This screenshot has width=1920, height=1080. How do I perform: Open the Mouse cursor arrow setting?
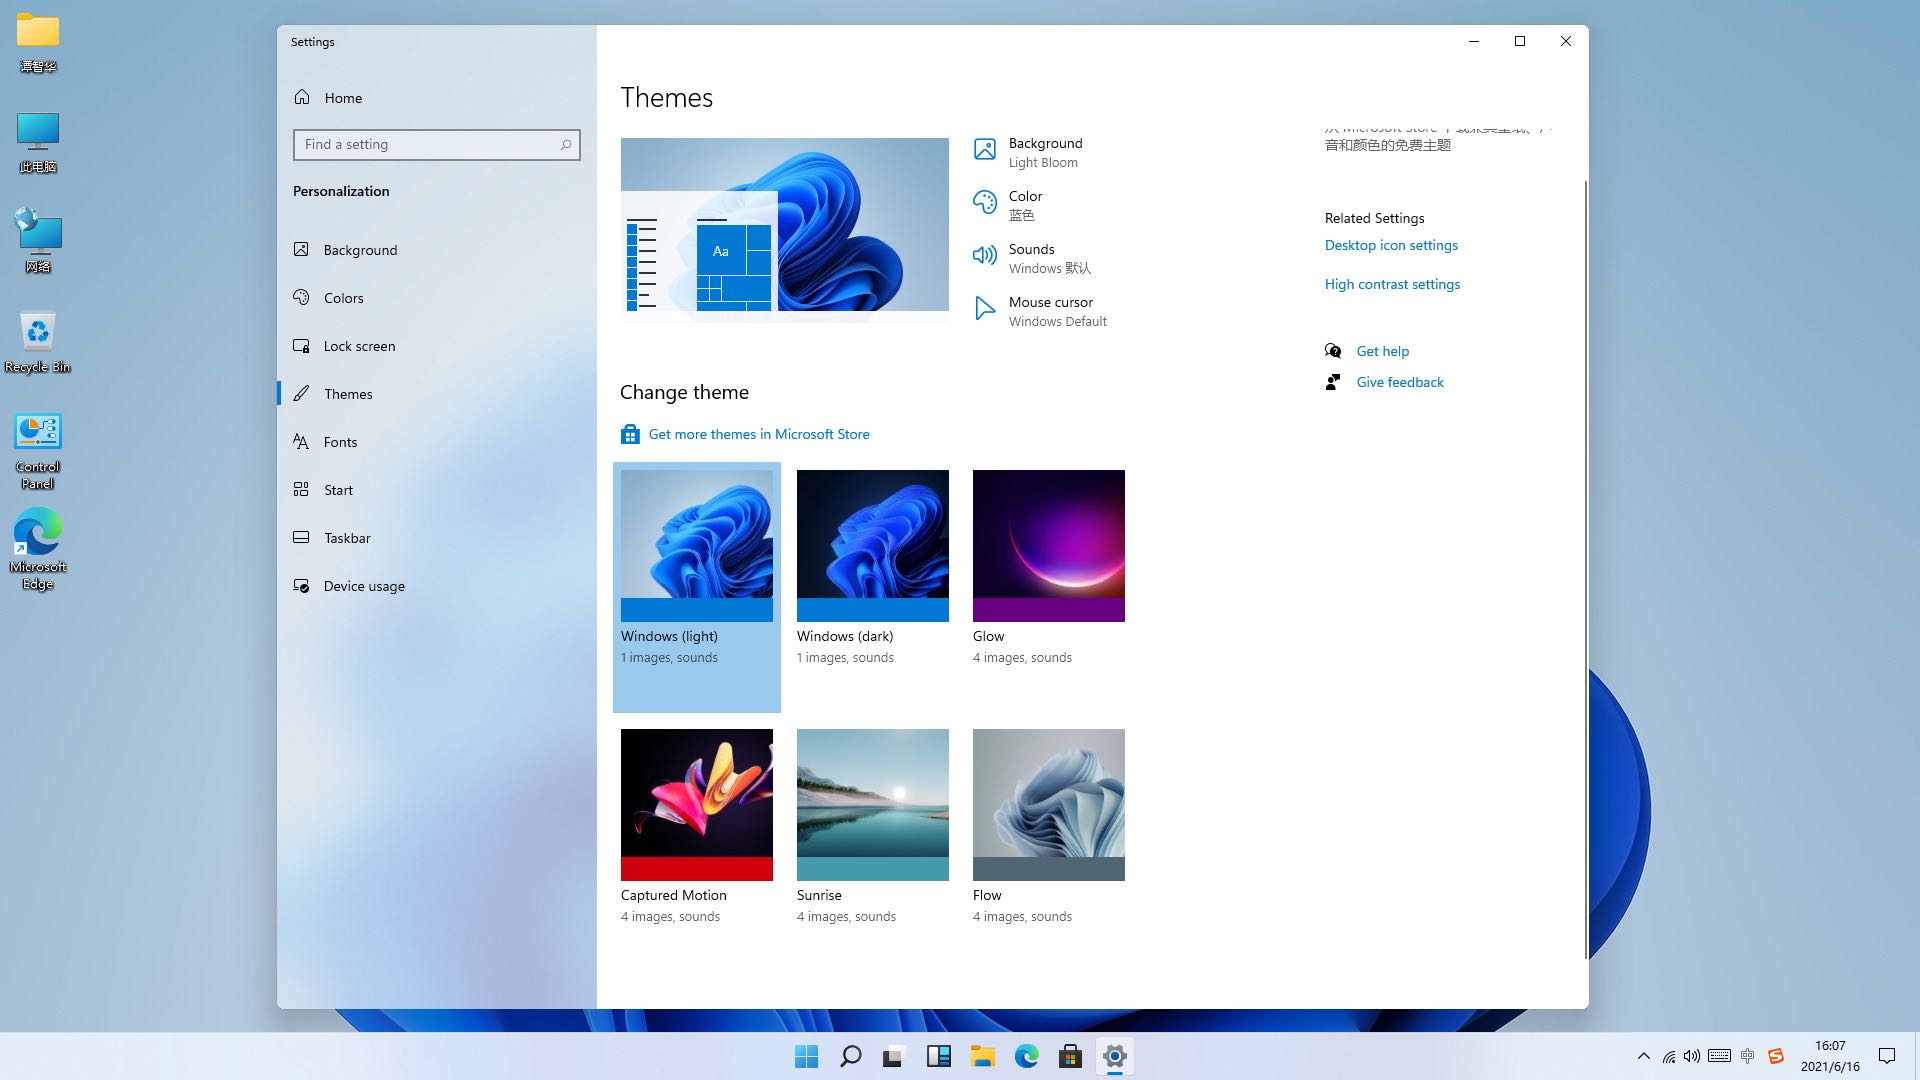984,309
